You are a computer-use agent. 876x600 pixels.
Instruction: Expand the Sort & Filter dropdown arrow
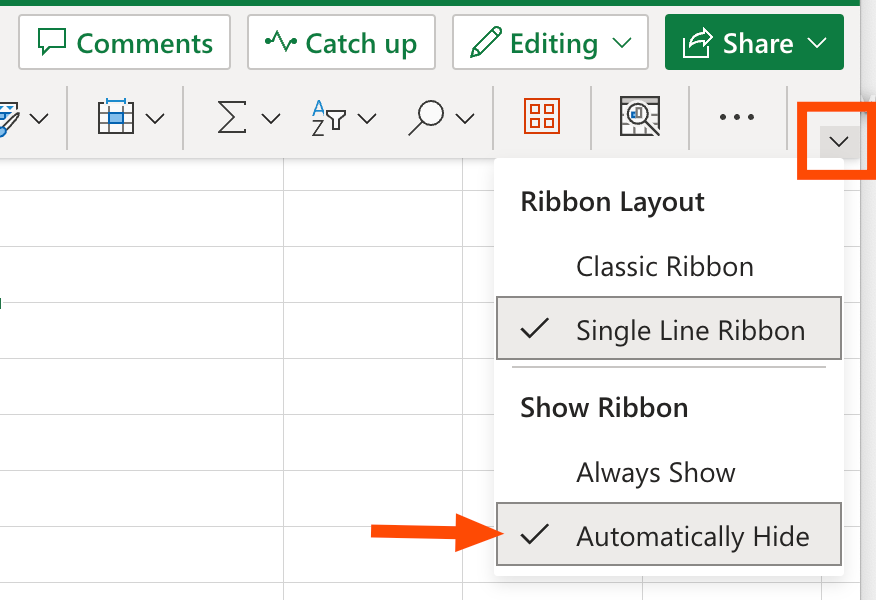tap(367, 118)
